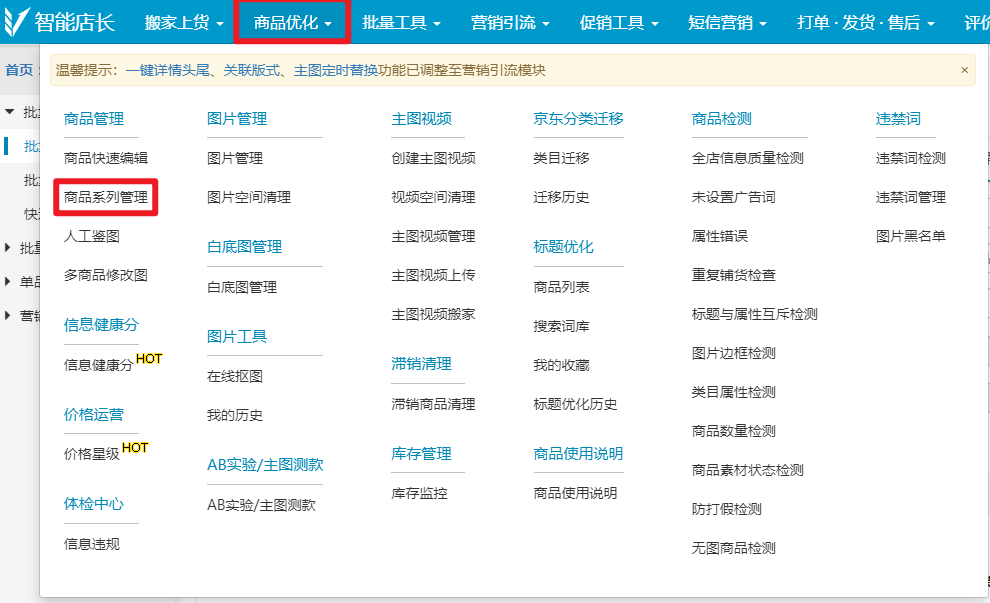
Task: Open the 促销工具 menu
Action: click(618, 22)
